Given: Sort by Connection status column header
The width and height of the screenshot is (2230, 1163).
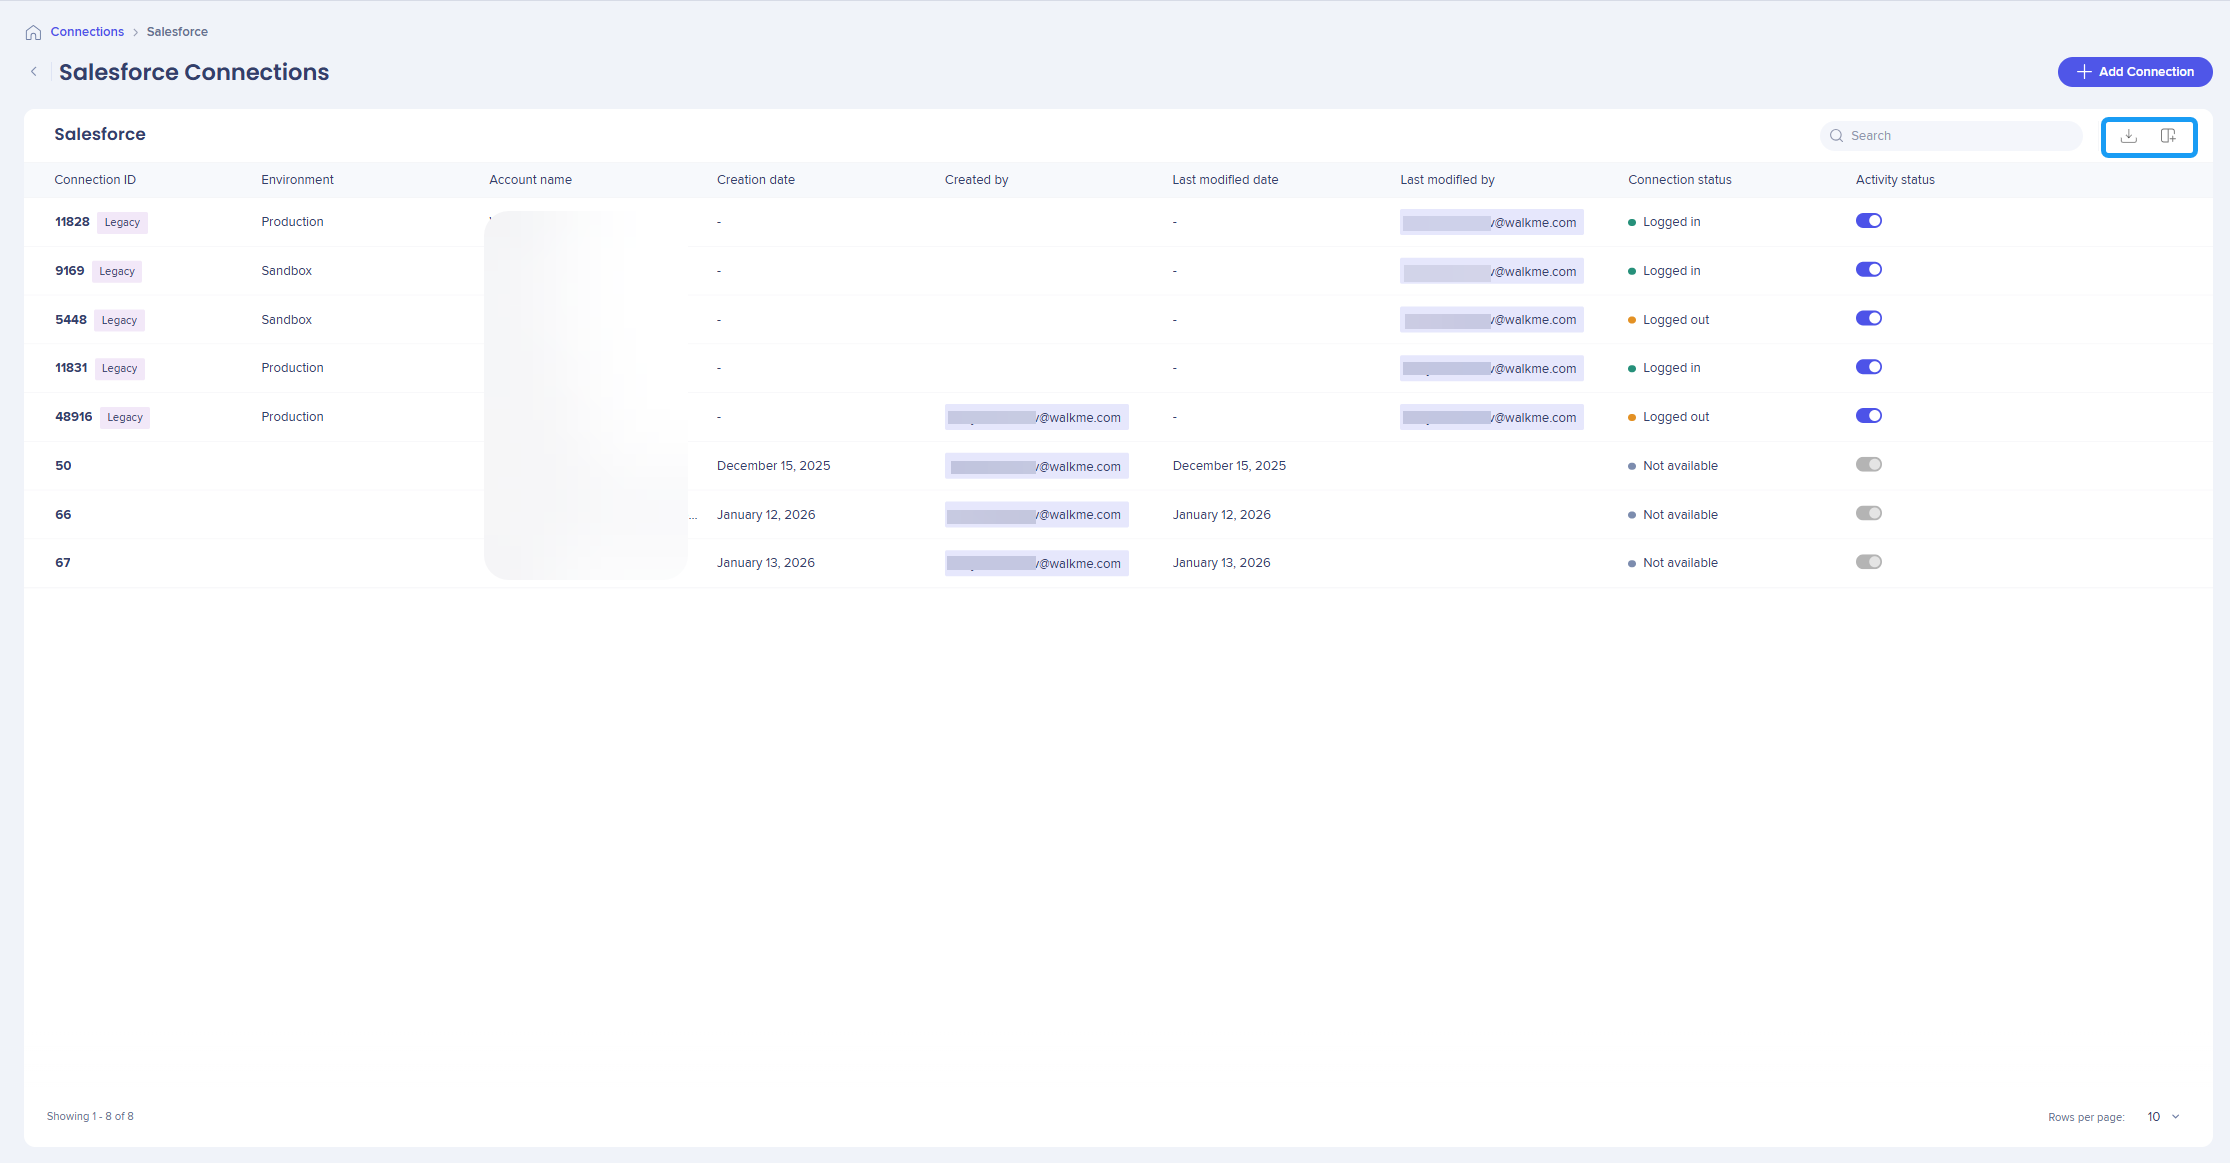Looking at the screenshot, I should point(1679,180).
